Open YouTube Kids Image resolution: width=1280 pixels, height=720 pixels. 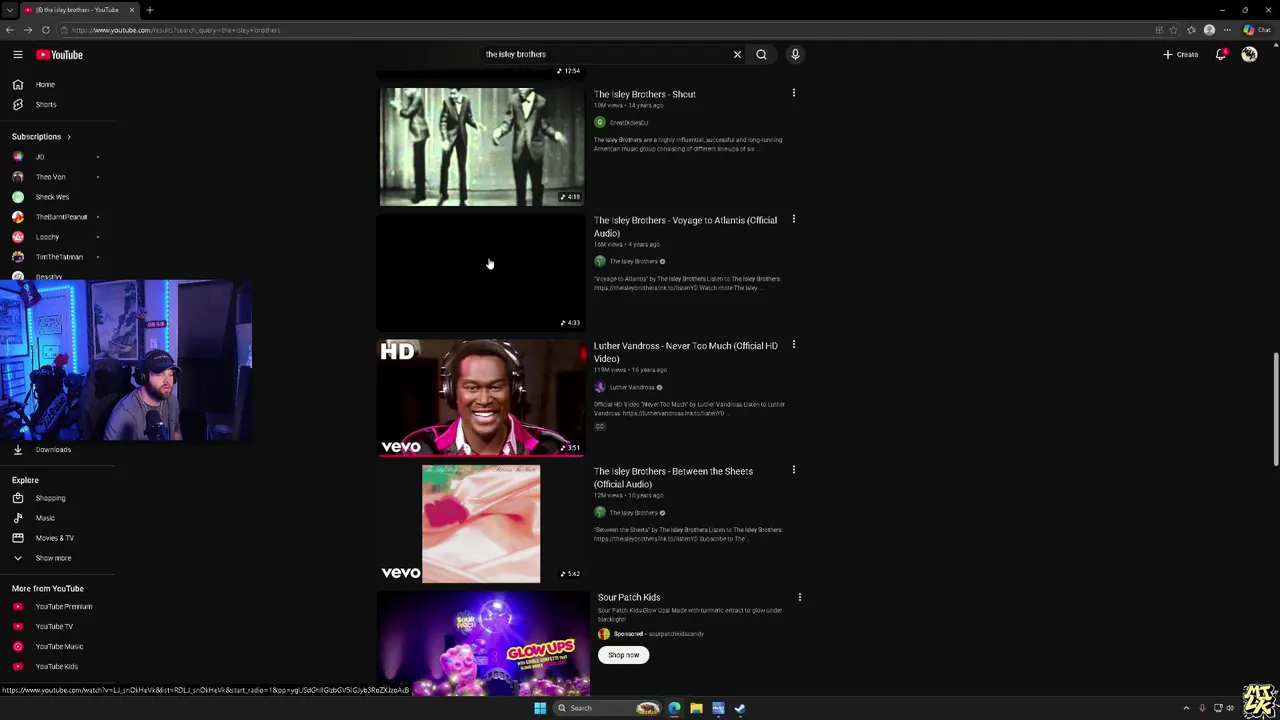(x=57, y=667)
